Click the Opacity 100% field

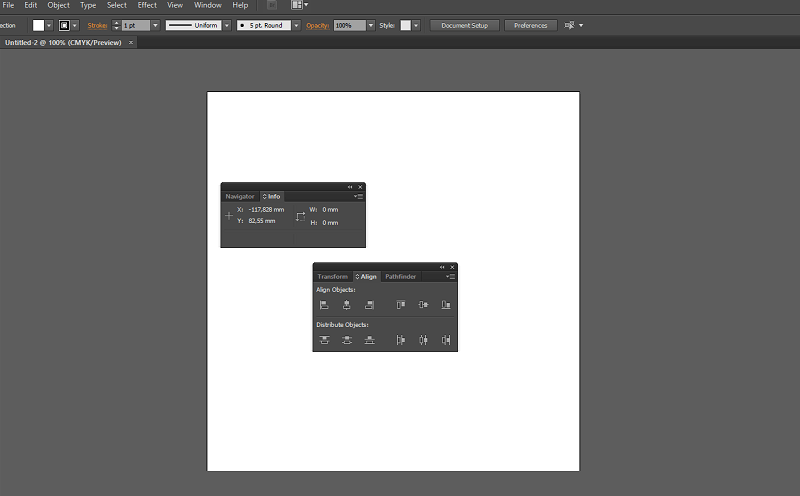pyautogui.click(x=349, y=26)
